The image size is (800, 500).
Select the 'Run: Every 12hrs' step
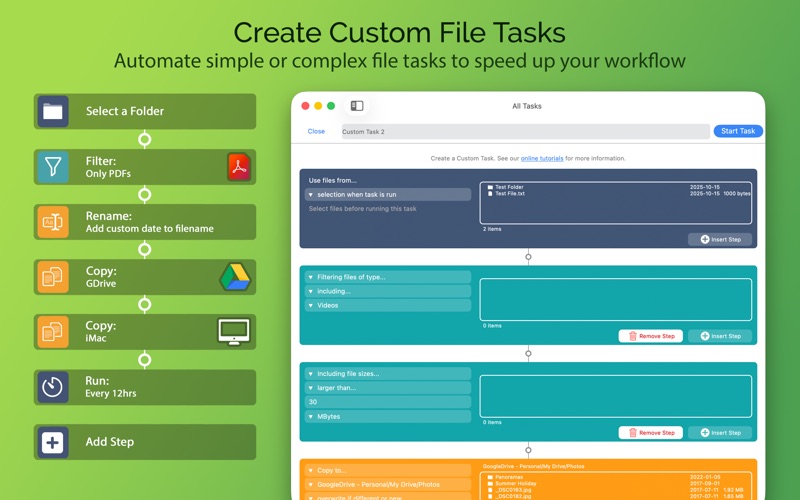point(145,387)
